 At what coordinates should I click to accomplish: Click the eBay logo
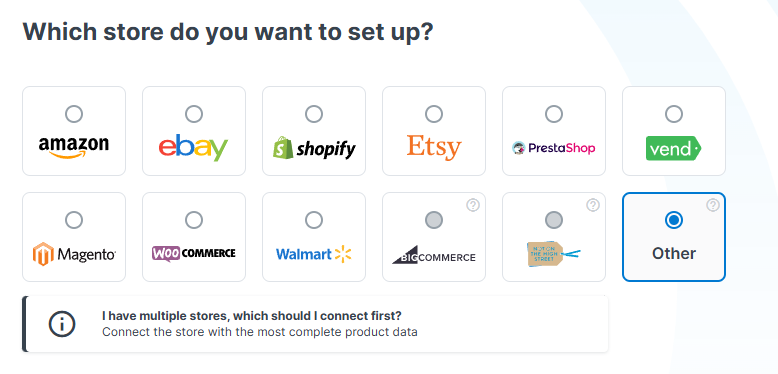pos(194,148)
